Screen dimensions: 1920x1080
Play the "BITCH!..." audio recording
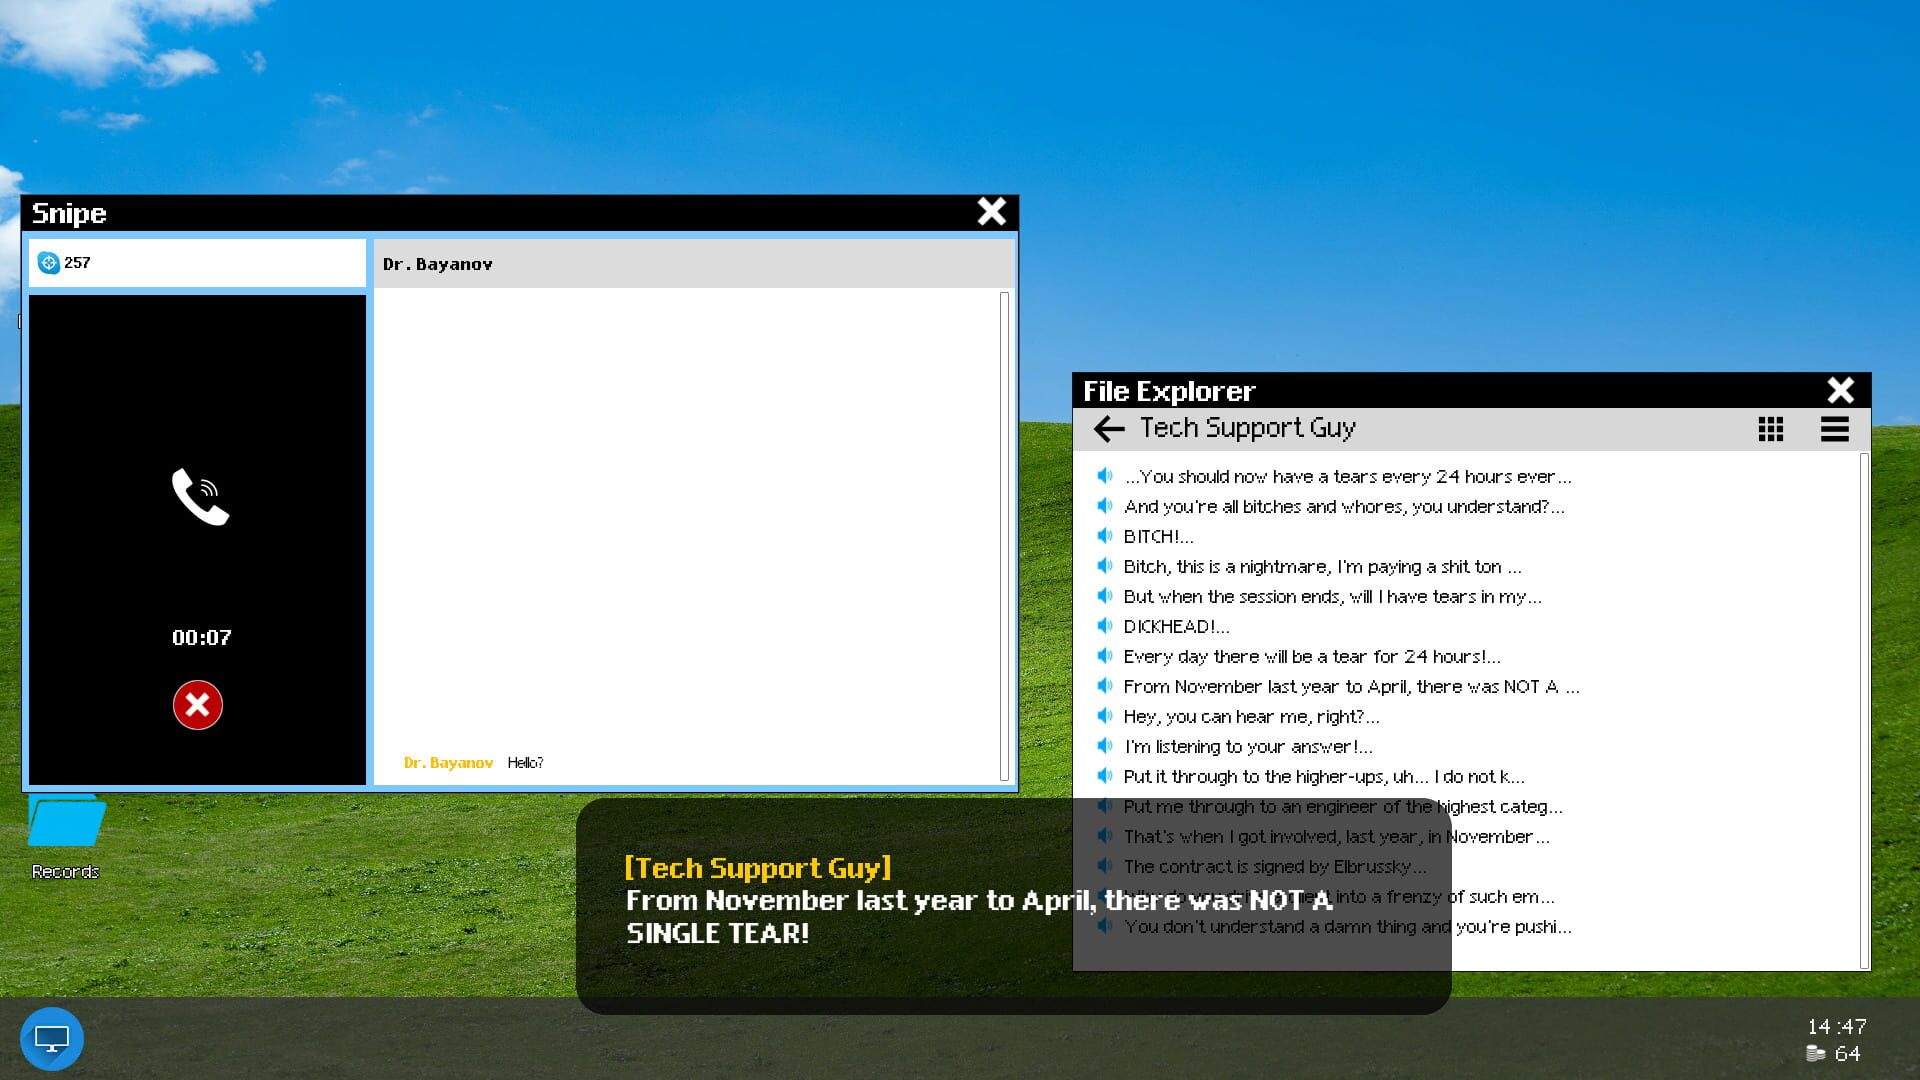pos(1156,536)
